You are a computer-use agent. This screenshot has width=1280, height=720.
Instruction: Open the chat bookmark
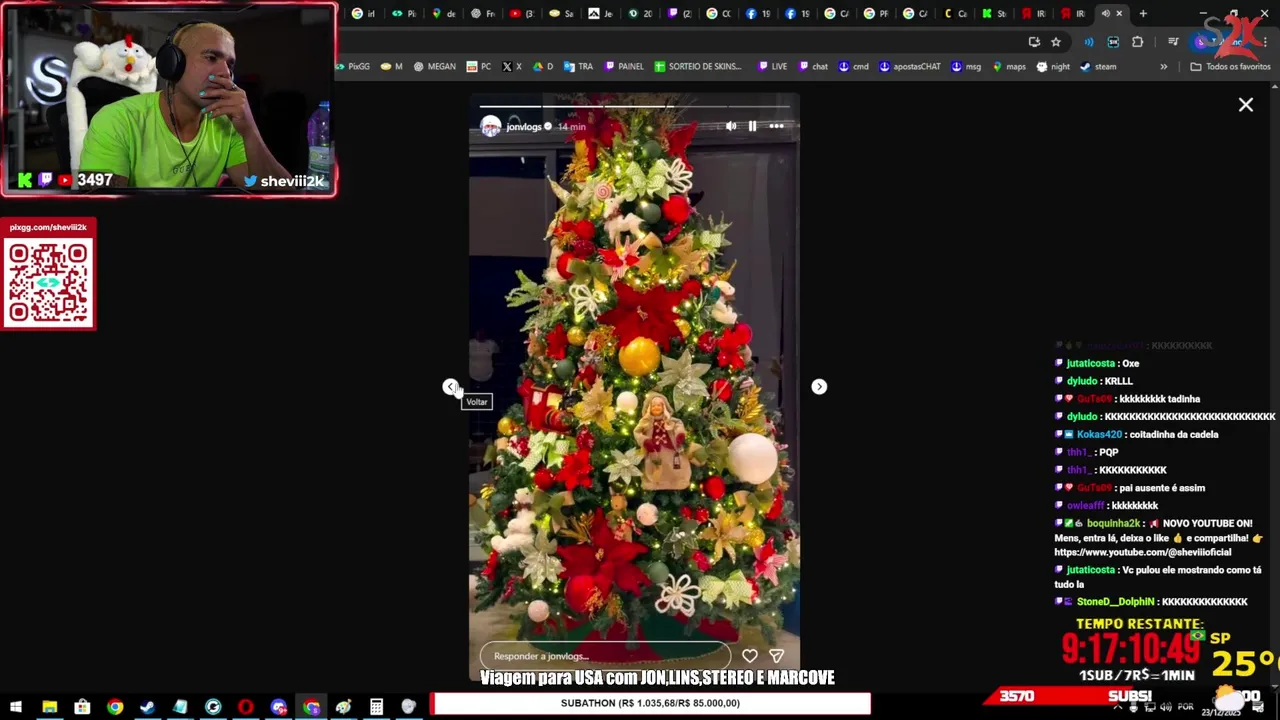(812, 67)
